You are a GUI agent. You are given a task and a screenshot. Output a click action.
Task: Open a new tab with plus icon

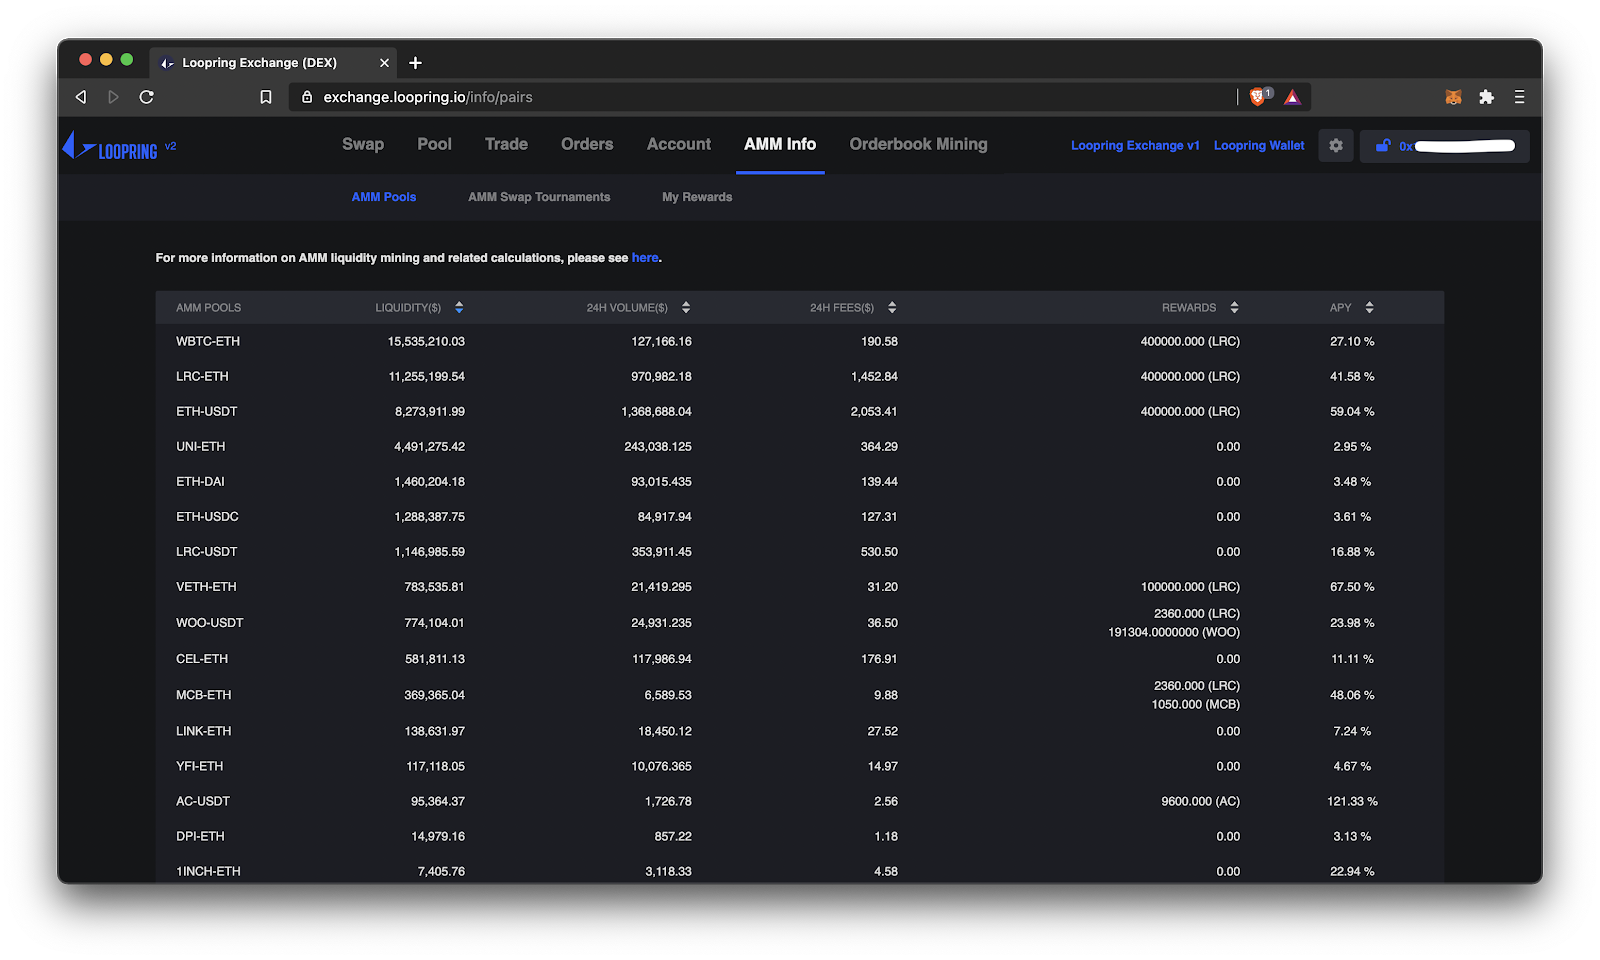[x=416, y=63]
